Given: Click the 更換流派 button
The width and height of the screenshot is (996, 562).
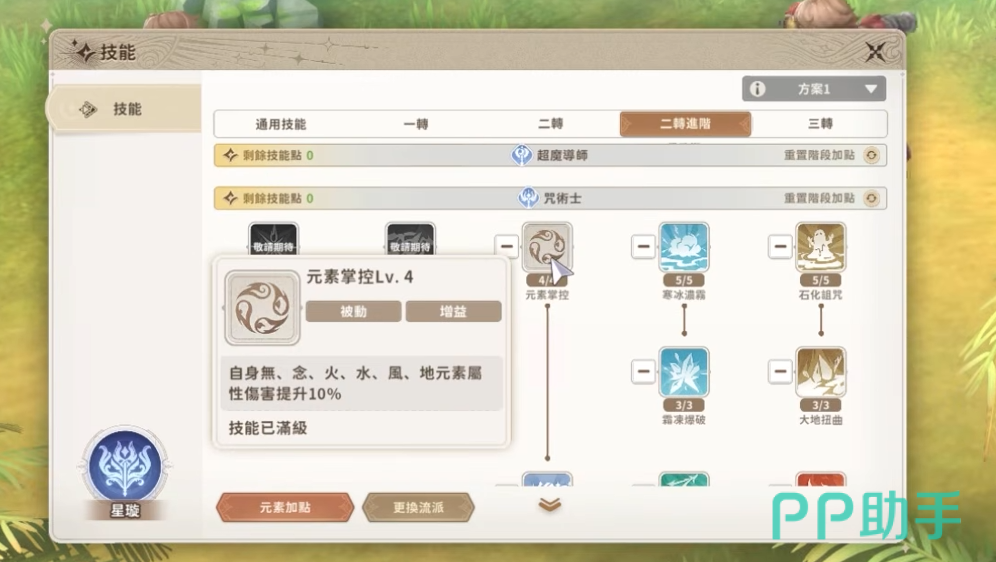Looking at the screenshot, I should click(418, 507).
